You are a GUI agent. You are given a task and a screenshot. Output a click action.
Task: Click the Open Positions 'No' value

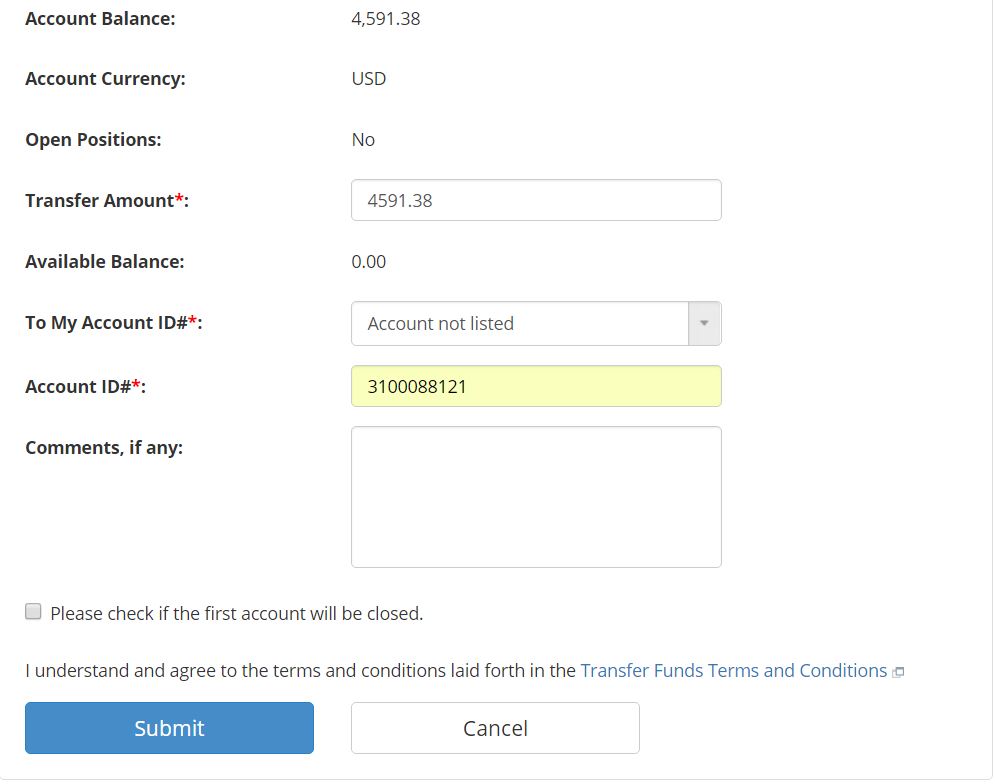pos(363,140)
